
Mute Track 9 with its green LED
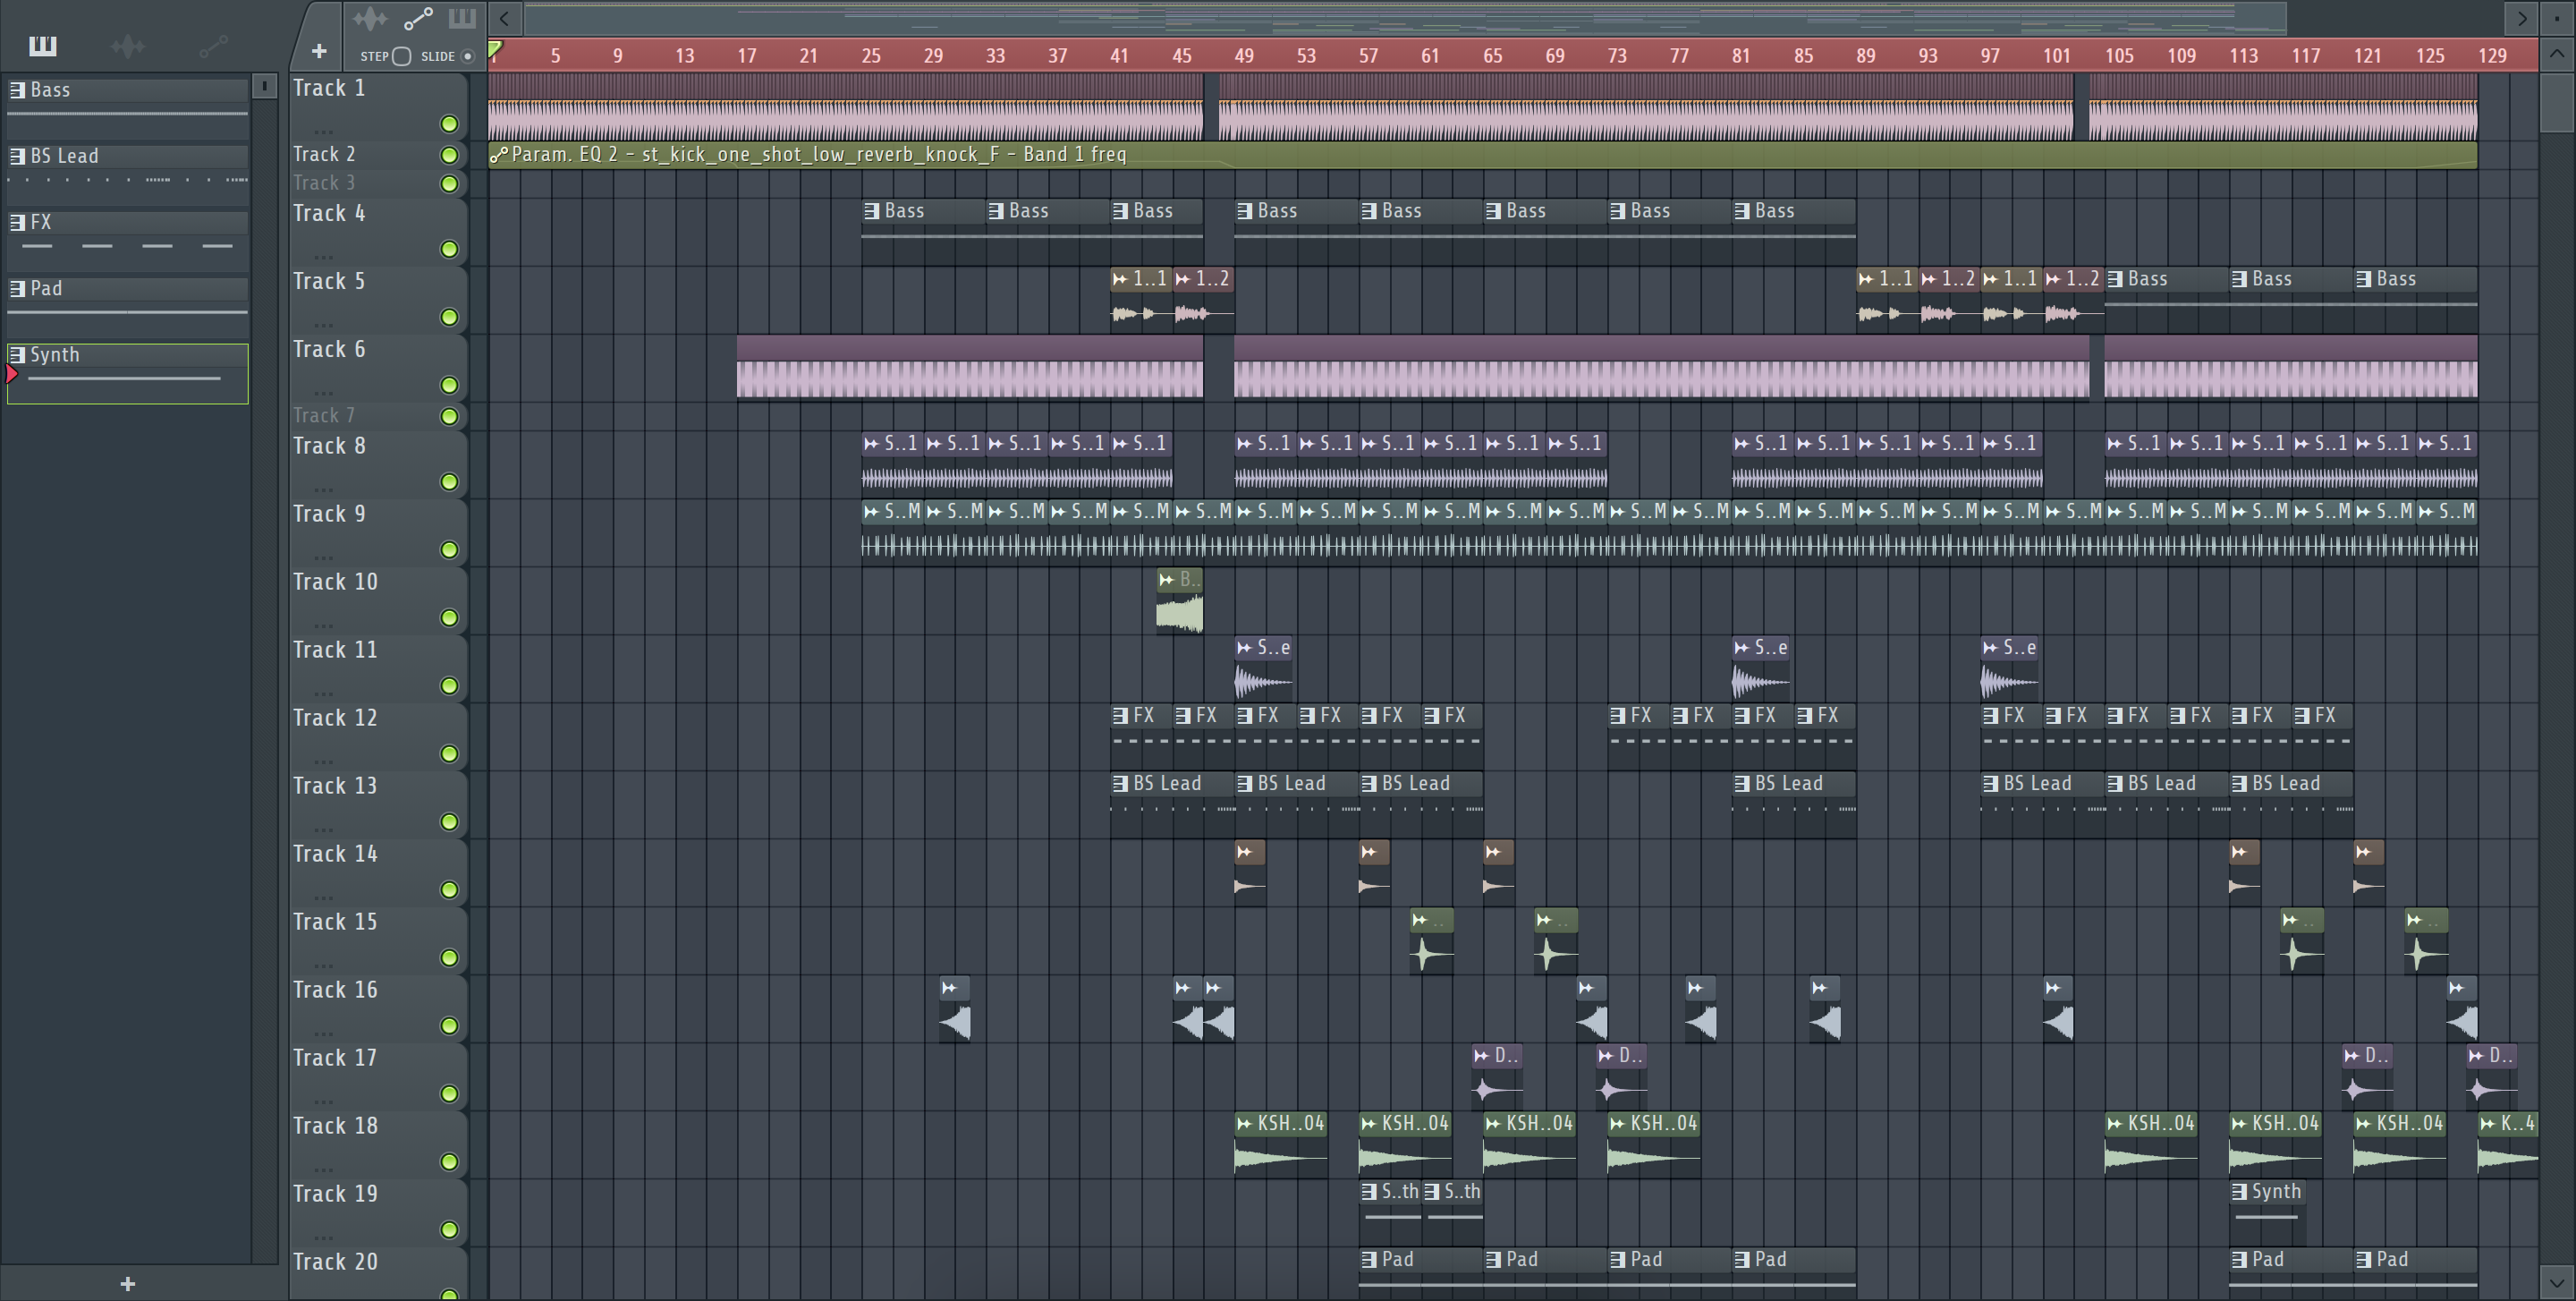tap(449, 550)
